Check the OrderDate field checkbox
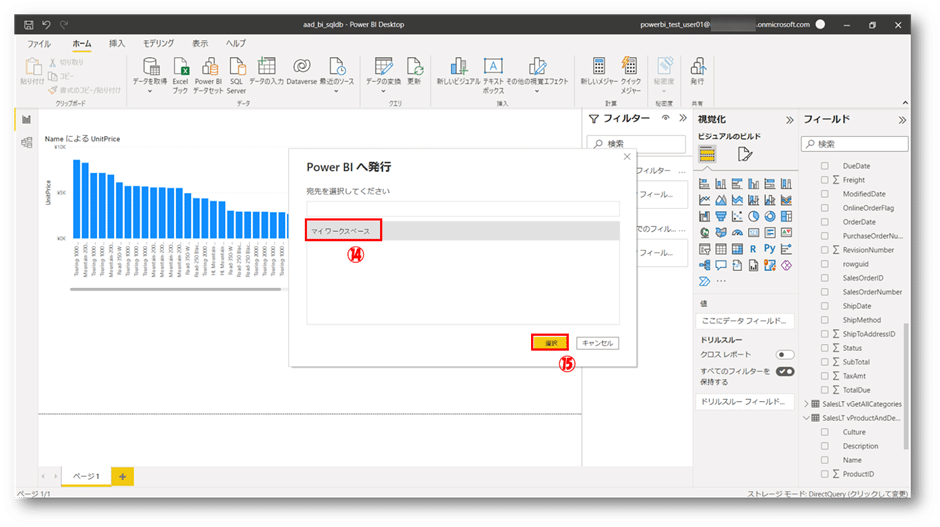Image resolution: width=940 pixels, height=527 pixels. (x=825, y=222)
